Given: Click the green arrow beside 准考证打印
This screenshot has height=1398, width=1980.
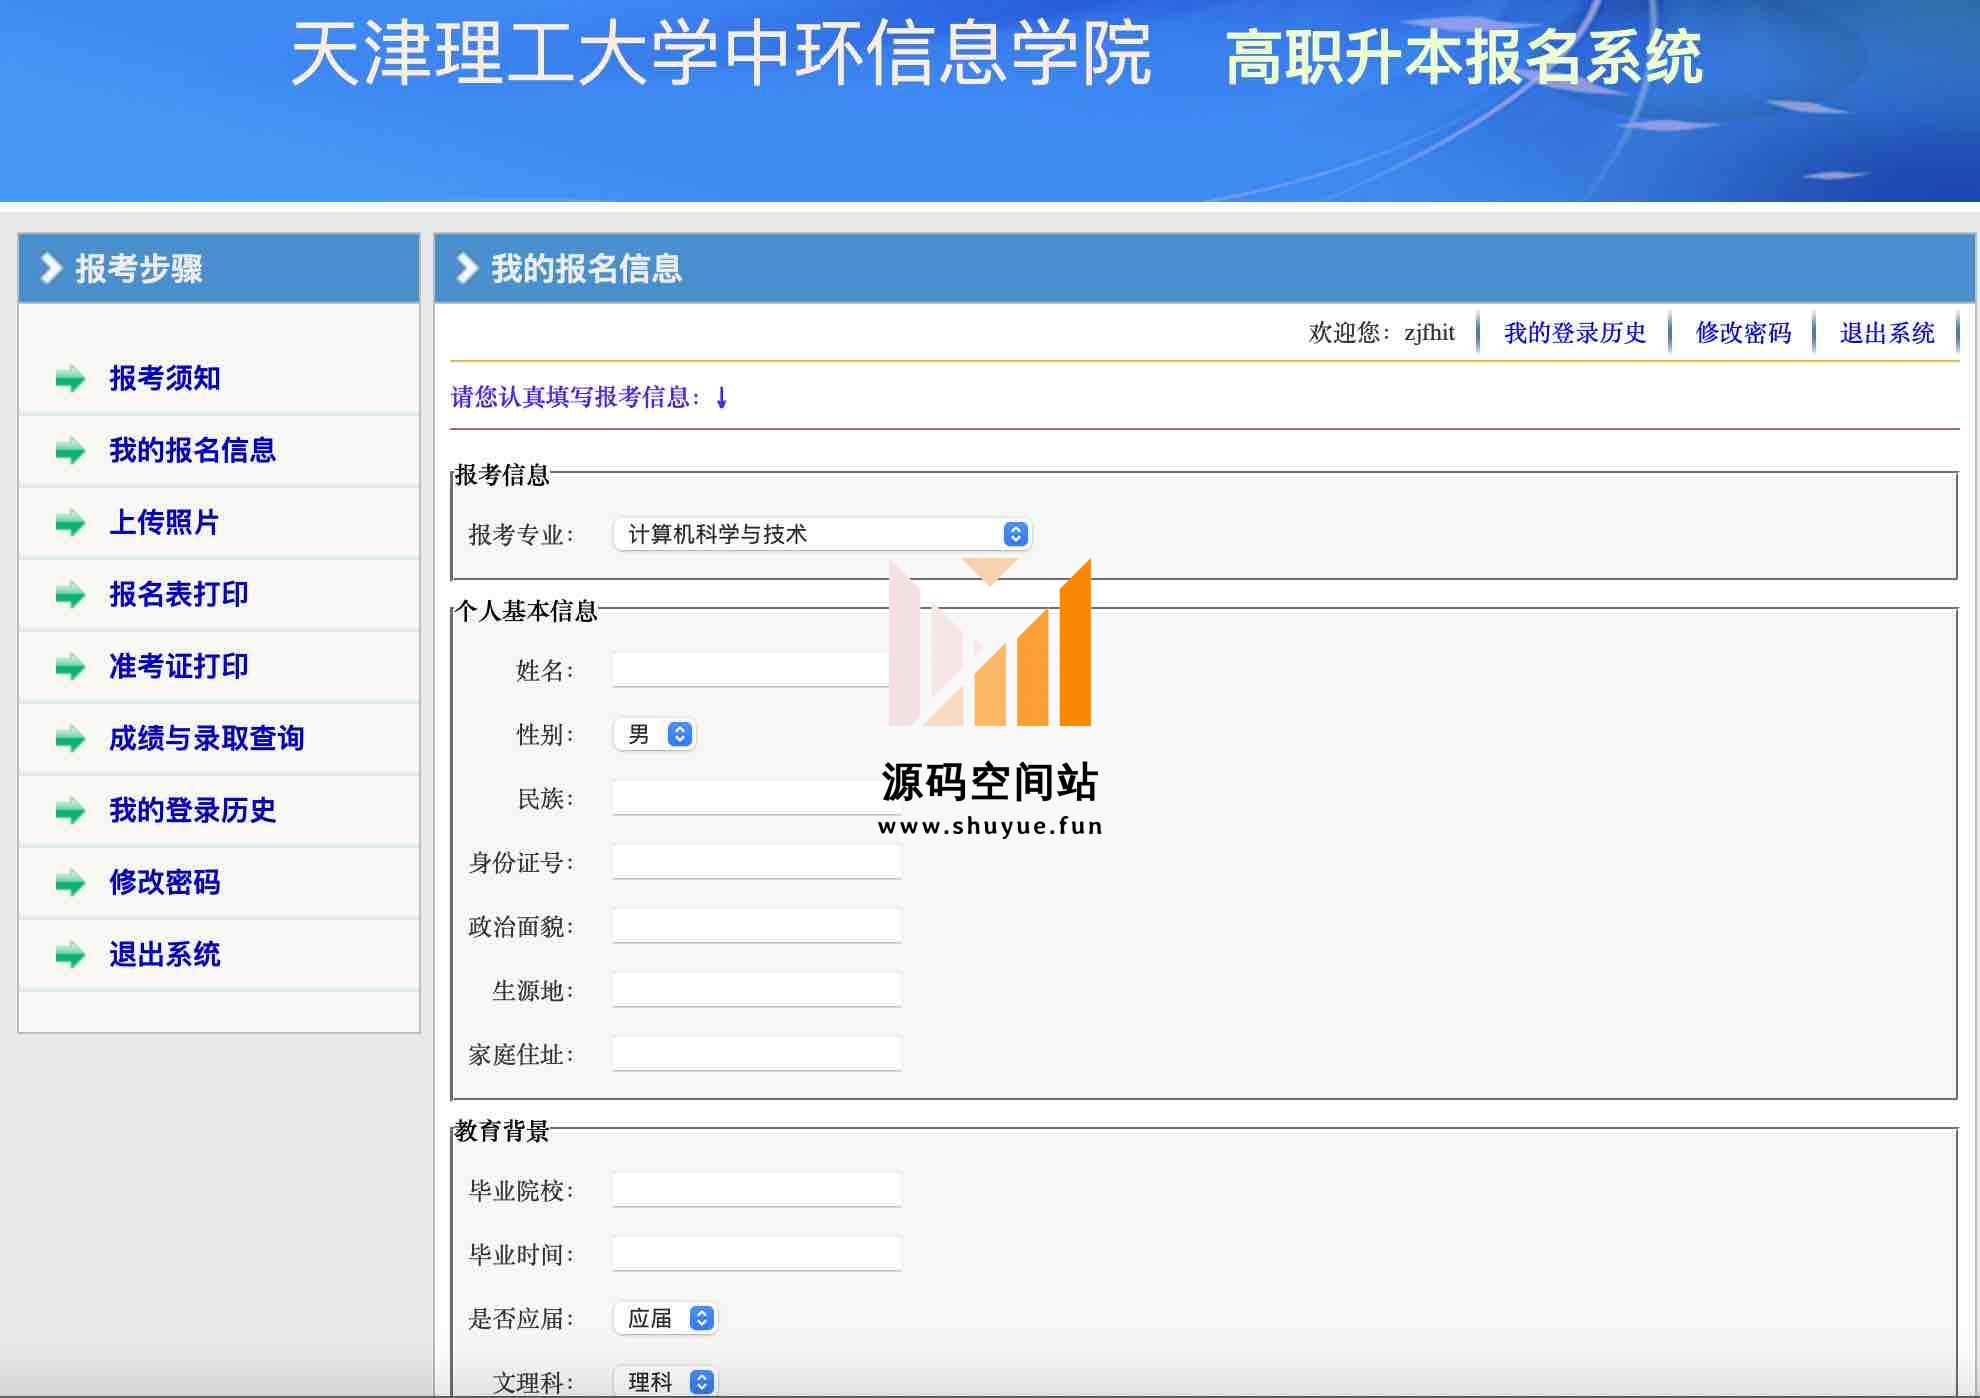Looking at the screenshot, I should click(x=70, y=667).
